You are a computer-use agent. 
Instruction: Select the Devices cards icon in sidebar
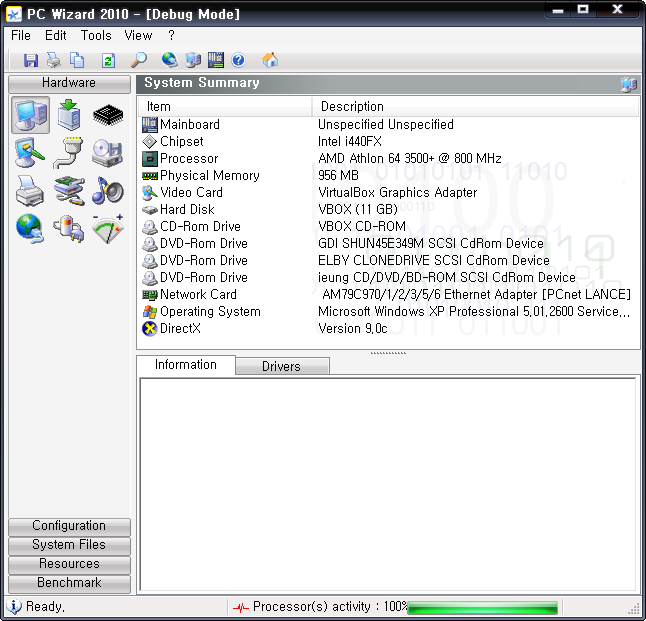click(69, 191)
